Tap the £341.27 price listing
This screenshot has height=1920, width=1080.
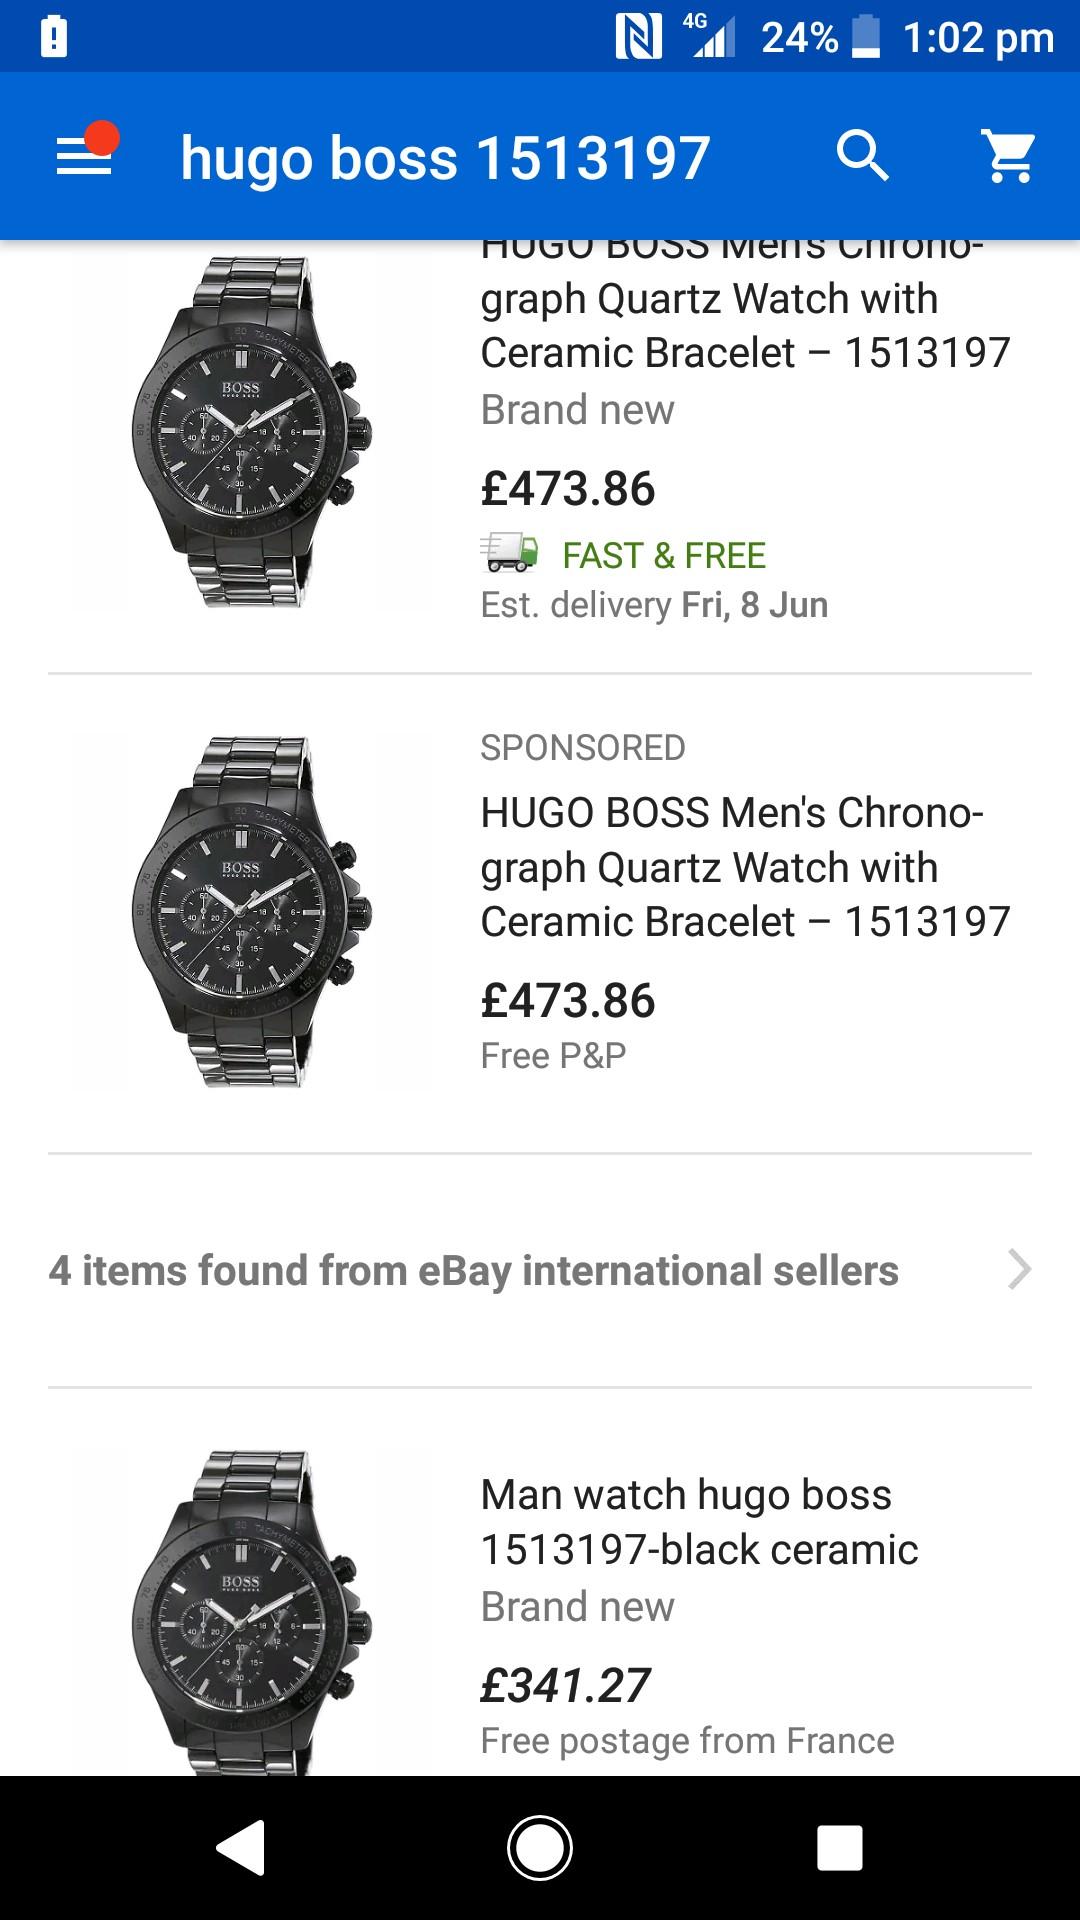tap(565, 1686)
